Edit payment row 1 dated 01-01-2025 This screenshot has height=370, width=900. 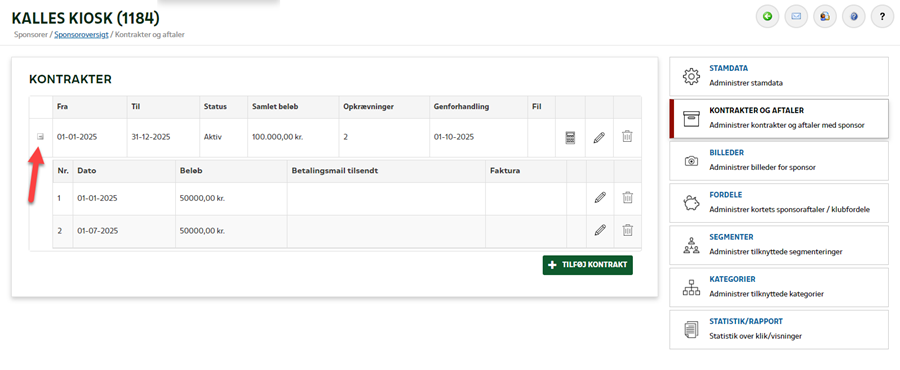click(600, 198)
